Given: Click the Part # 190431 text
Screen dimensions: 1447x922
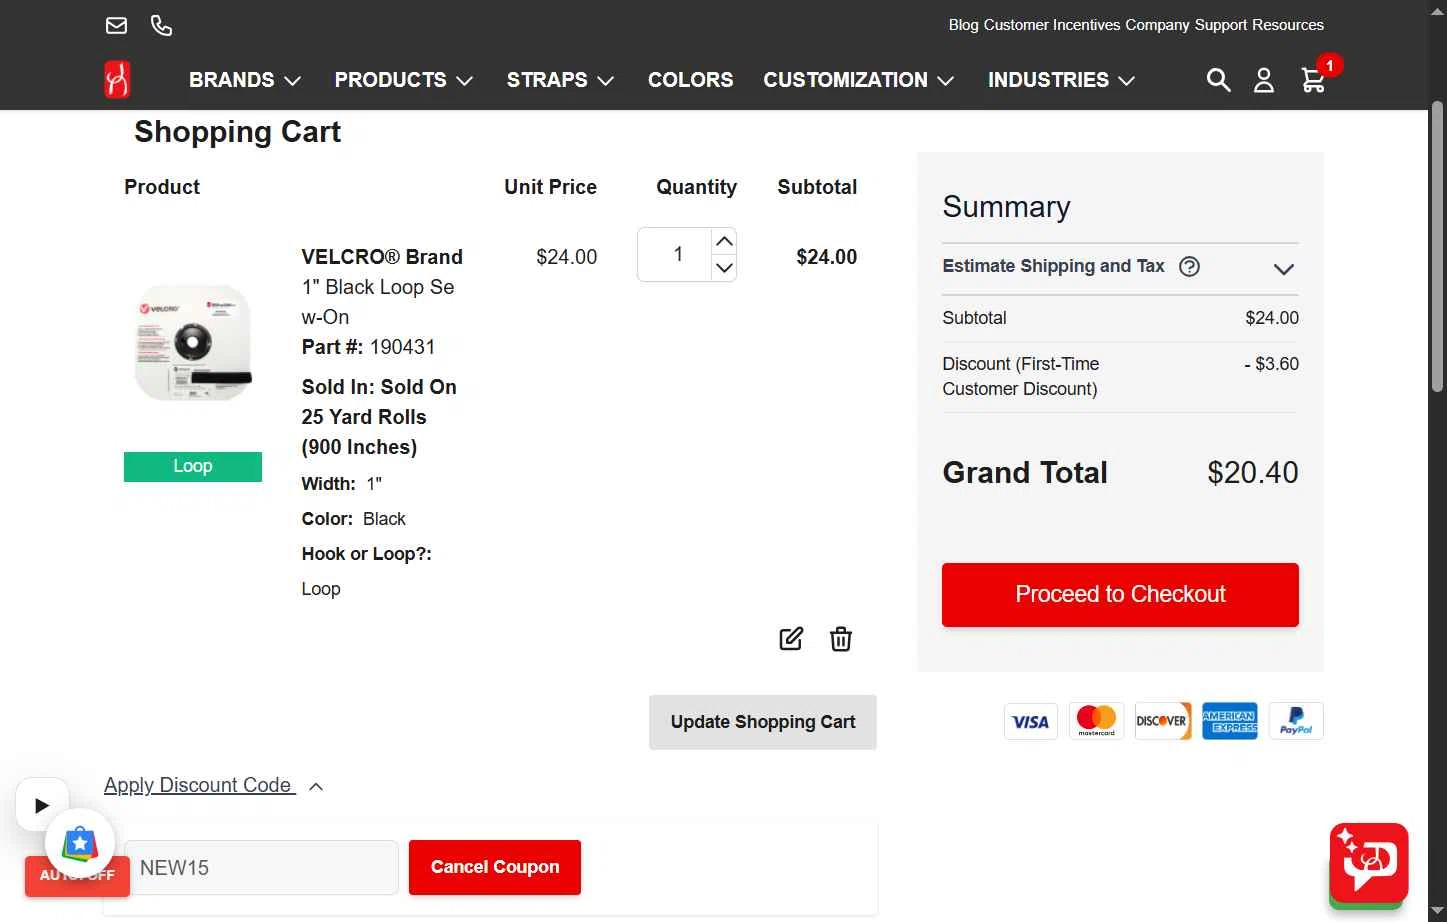Looking at the screenshot, I should click(x=368, y=347).
